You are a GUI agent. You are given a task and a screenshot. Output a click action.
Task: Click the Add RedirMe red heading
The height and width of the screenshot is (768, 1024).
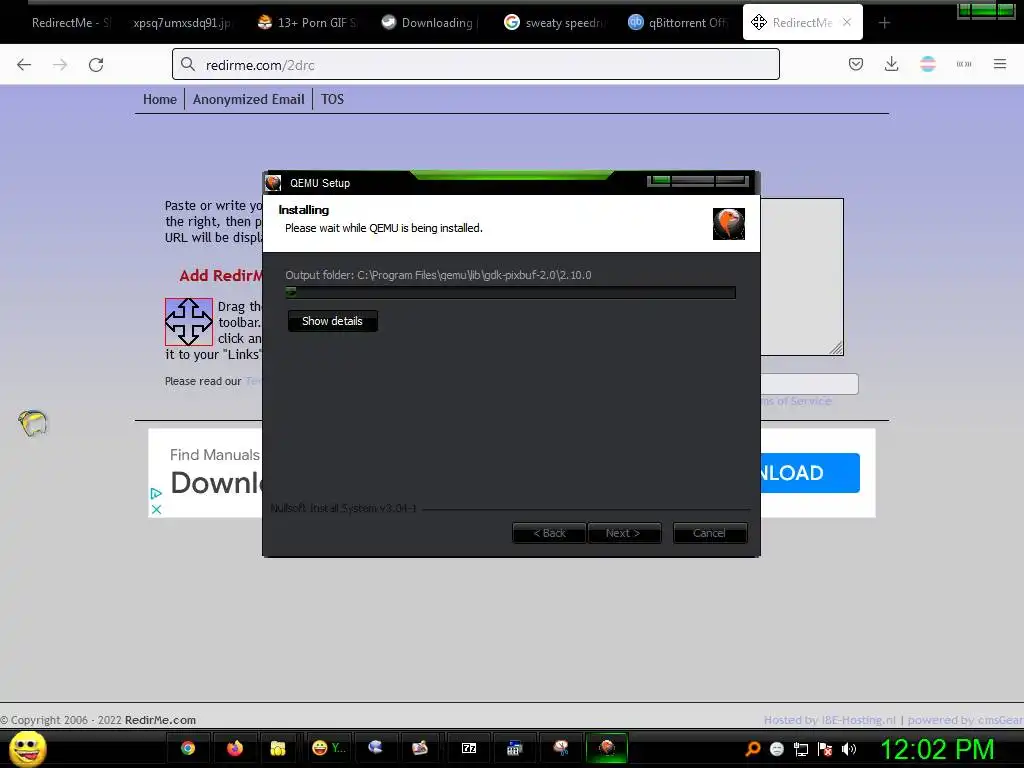tap(221, 276)
